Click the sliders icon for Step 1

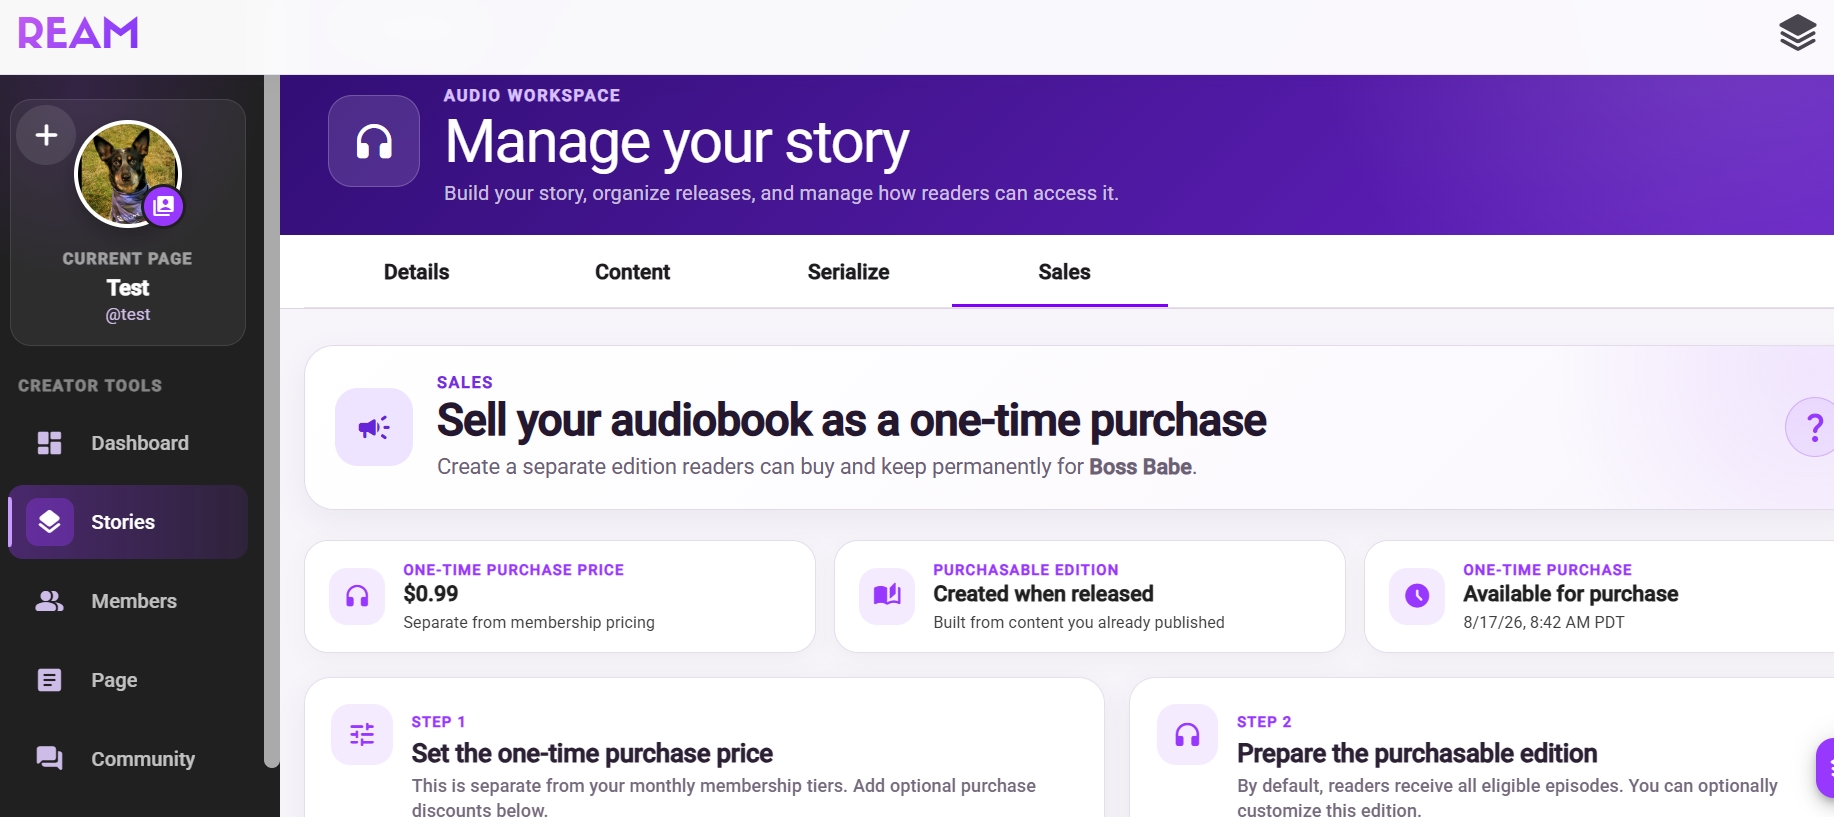pyautogui.click(x=362, y=735)
